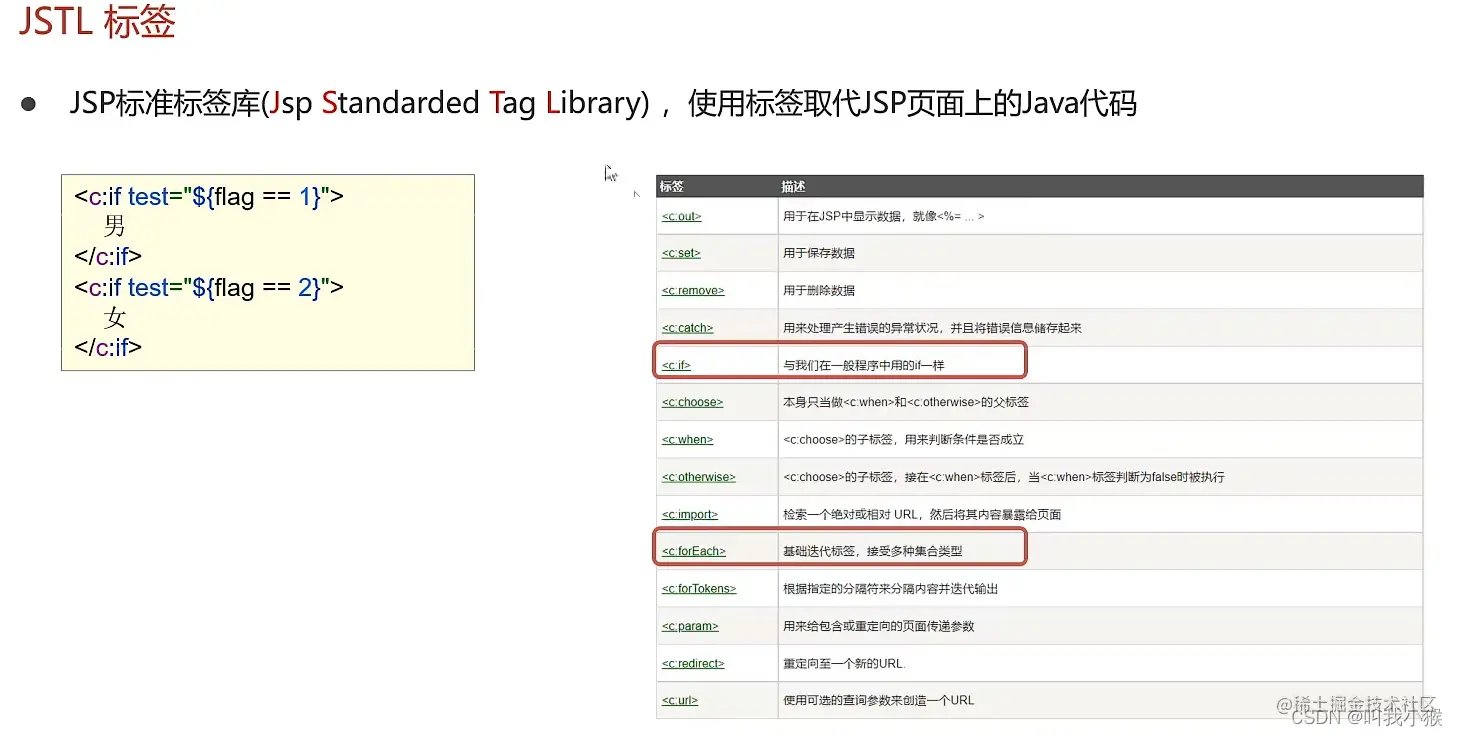This screenshot has height=736, width=1458.
Task: Open the <c:forTokens> tag link
Action: 697,588
